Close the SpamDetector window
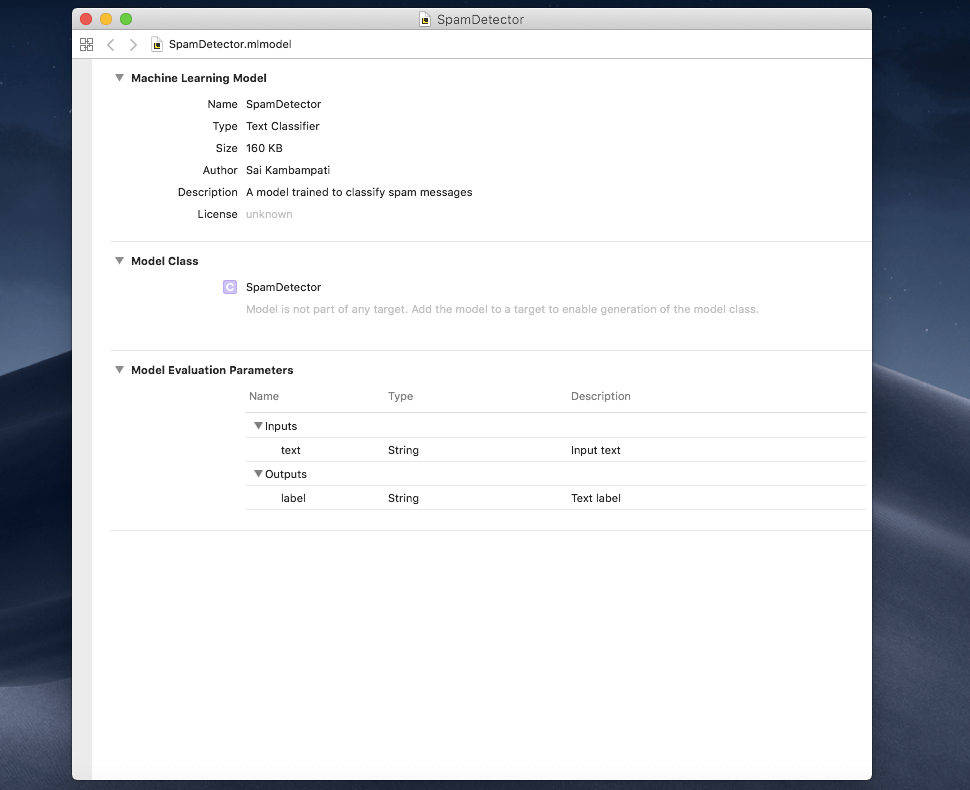The width and height of the screenshot is (970, 790). [86, 20]
